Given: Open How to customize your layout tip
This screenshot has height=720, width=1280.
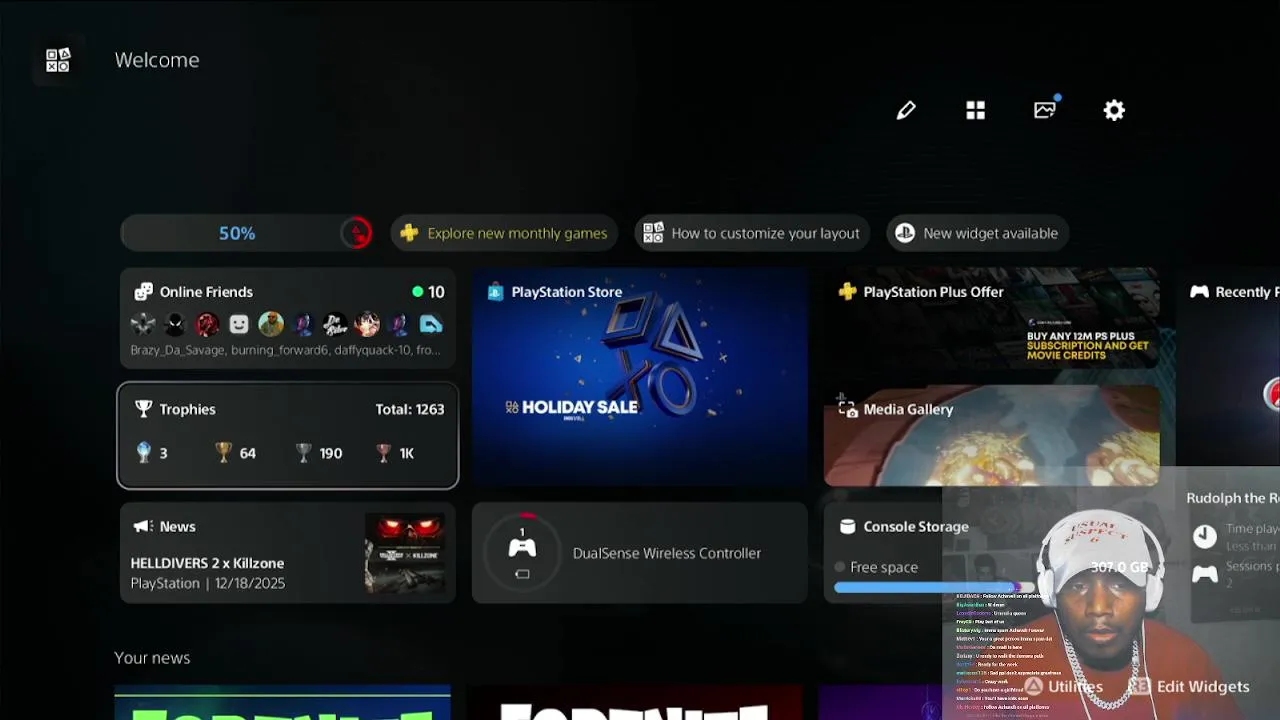Looking at the screenshot, I should [x=752, y=233].
